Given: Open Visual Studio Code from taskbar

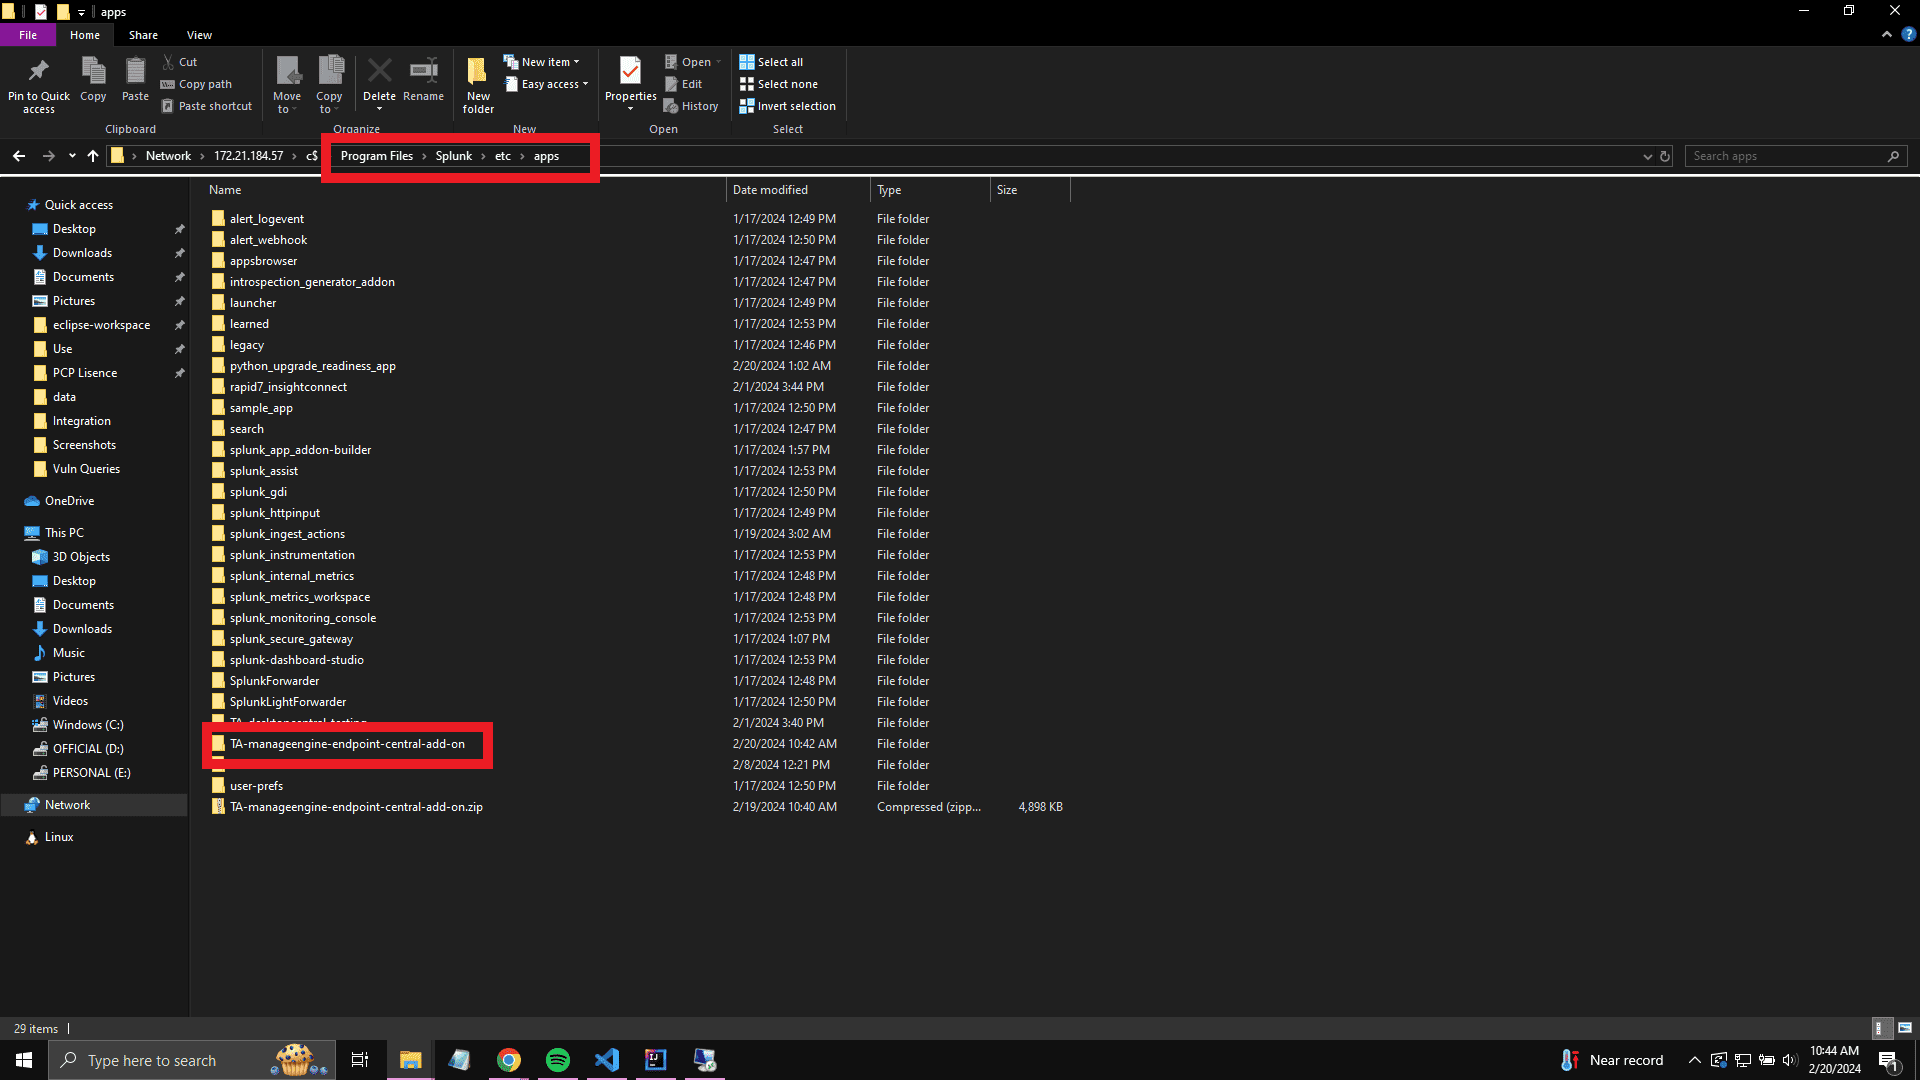Looking at the screenshot, I should pos(607,1060).
